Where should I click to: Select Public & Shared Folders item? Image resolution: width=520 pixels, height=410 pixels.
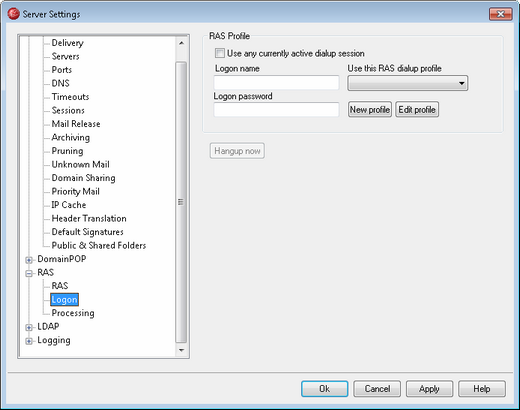click(99, 245)
